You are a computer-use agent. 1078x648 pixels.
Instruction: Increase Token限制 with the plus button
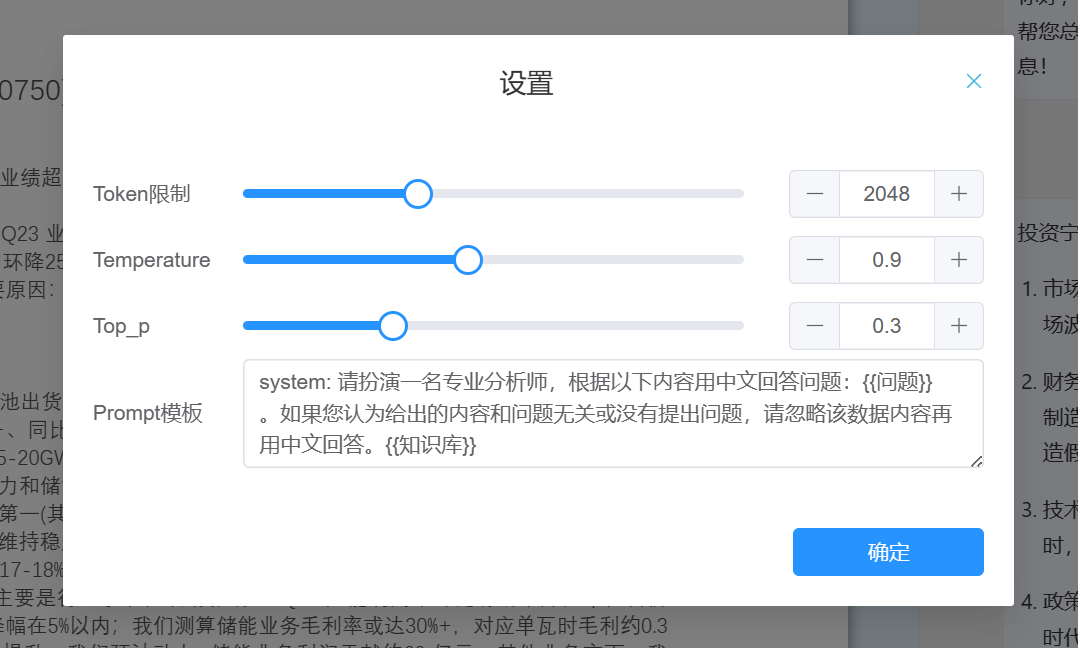tap(958, 194)
